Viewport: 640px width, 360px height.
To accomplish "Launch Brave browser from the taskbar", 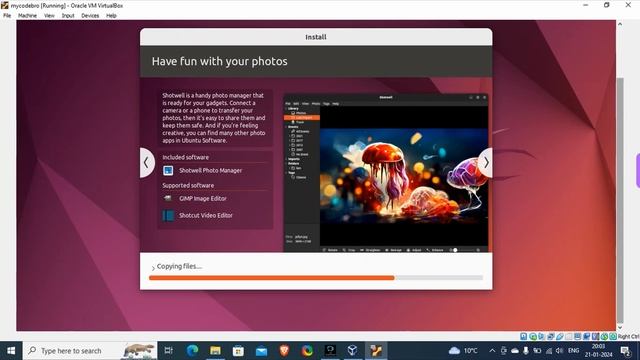I will pos(284,351).
